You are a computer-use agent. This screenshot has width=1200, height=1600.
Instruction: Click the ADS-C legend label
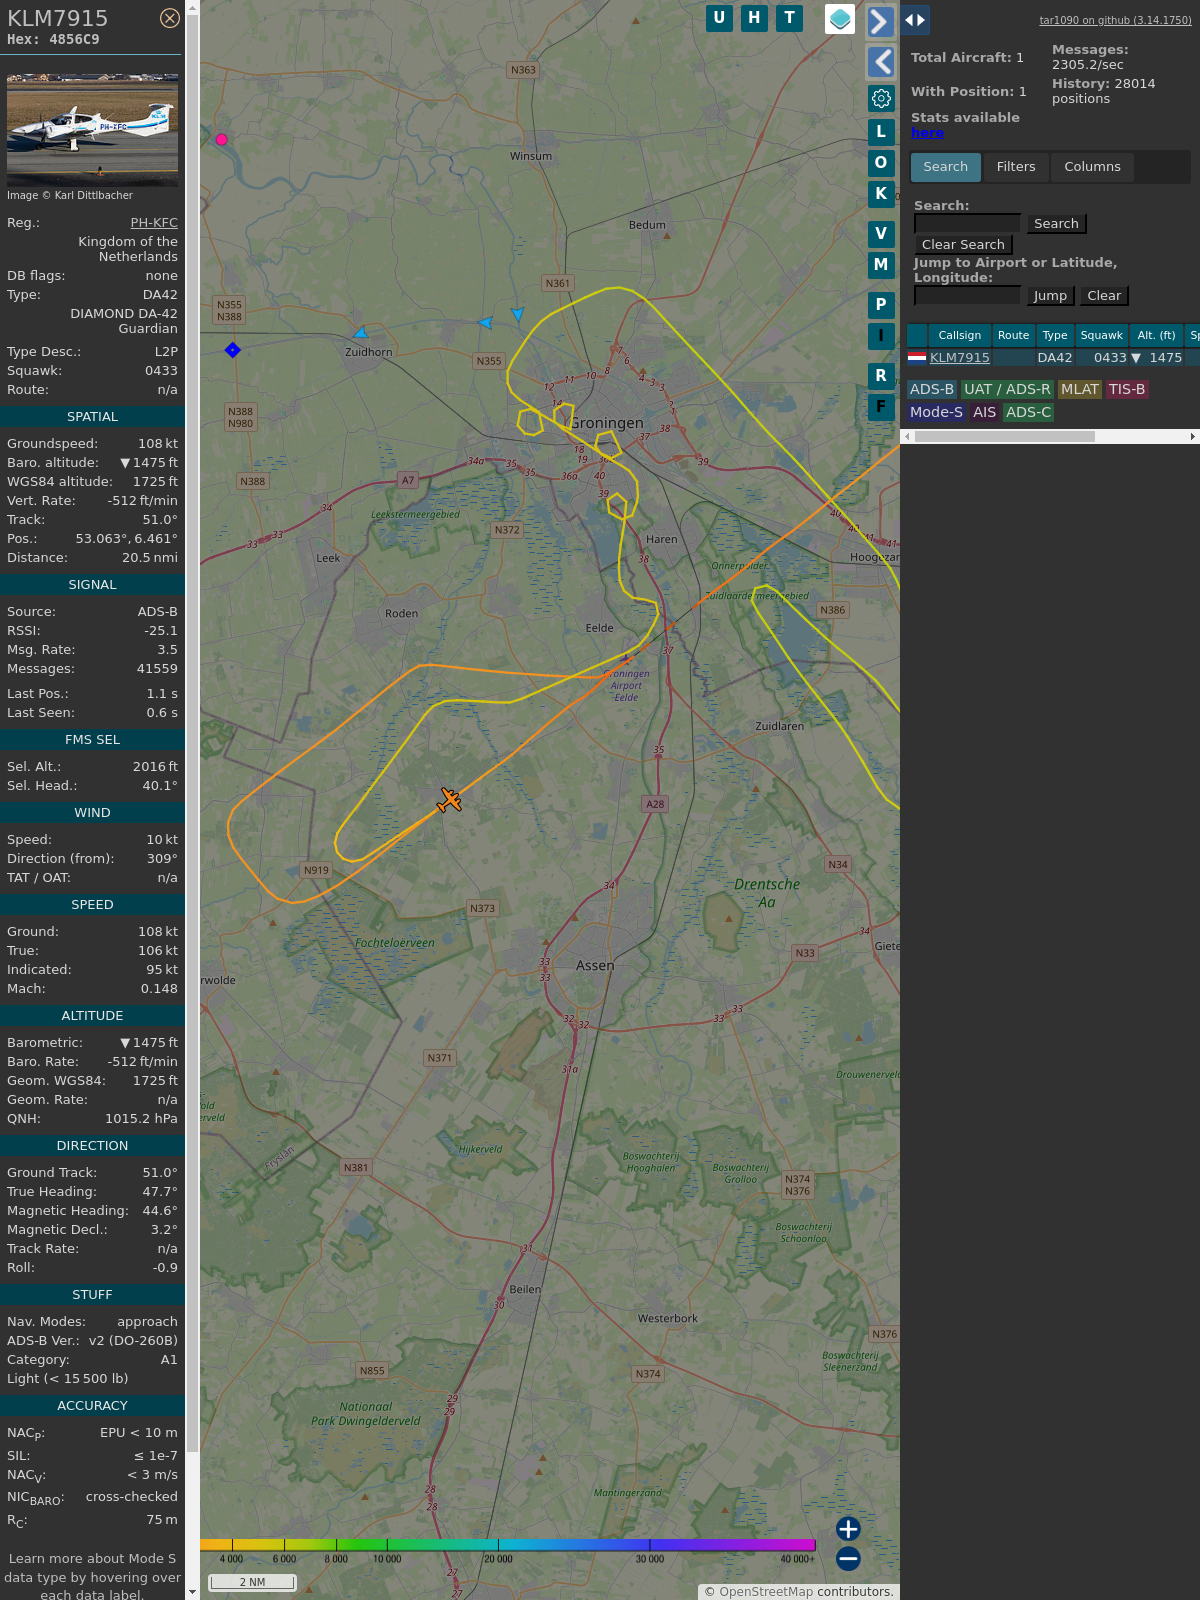point(1028,413)
